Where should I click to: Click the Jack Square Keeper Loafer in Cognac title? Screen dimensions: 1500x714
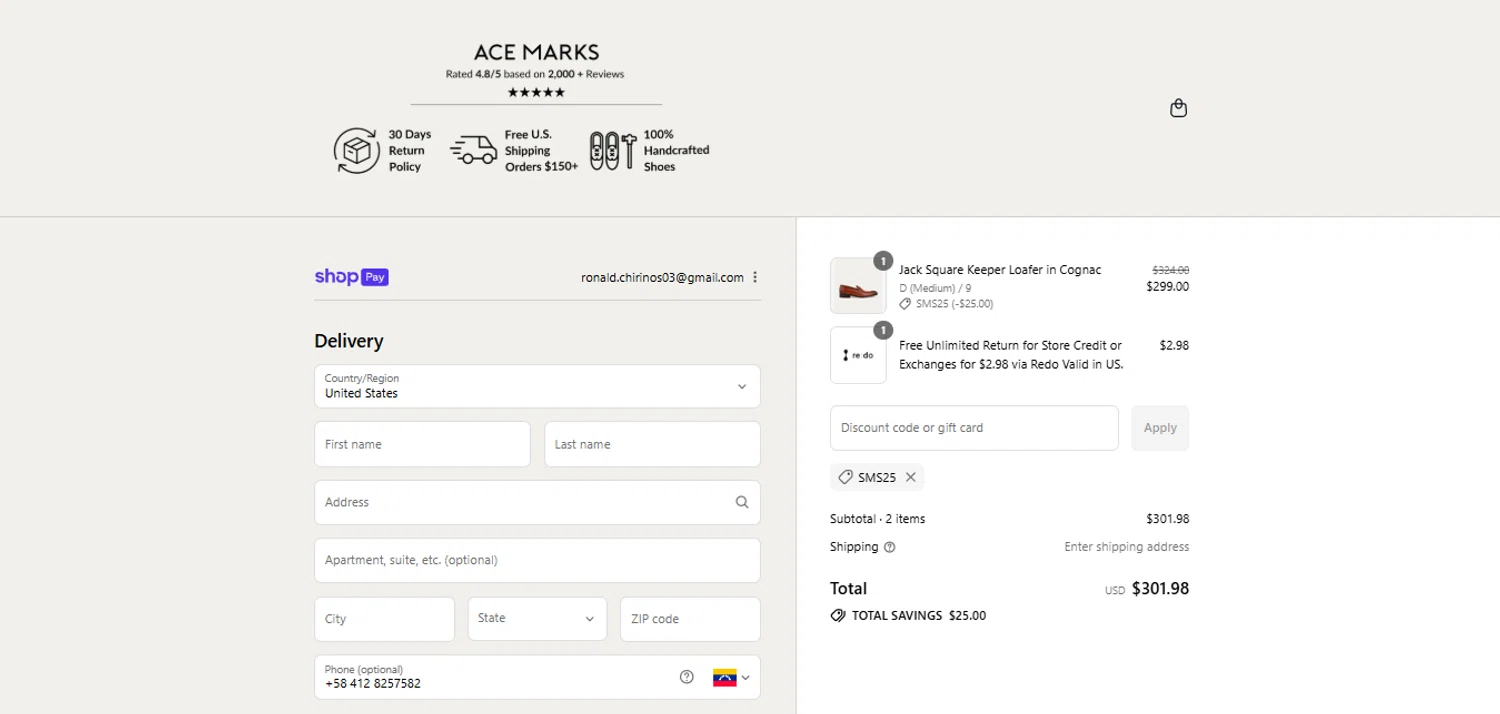point(1000,270)
